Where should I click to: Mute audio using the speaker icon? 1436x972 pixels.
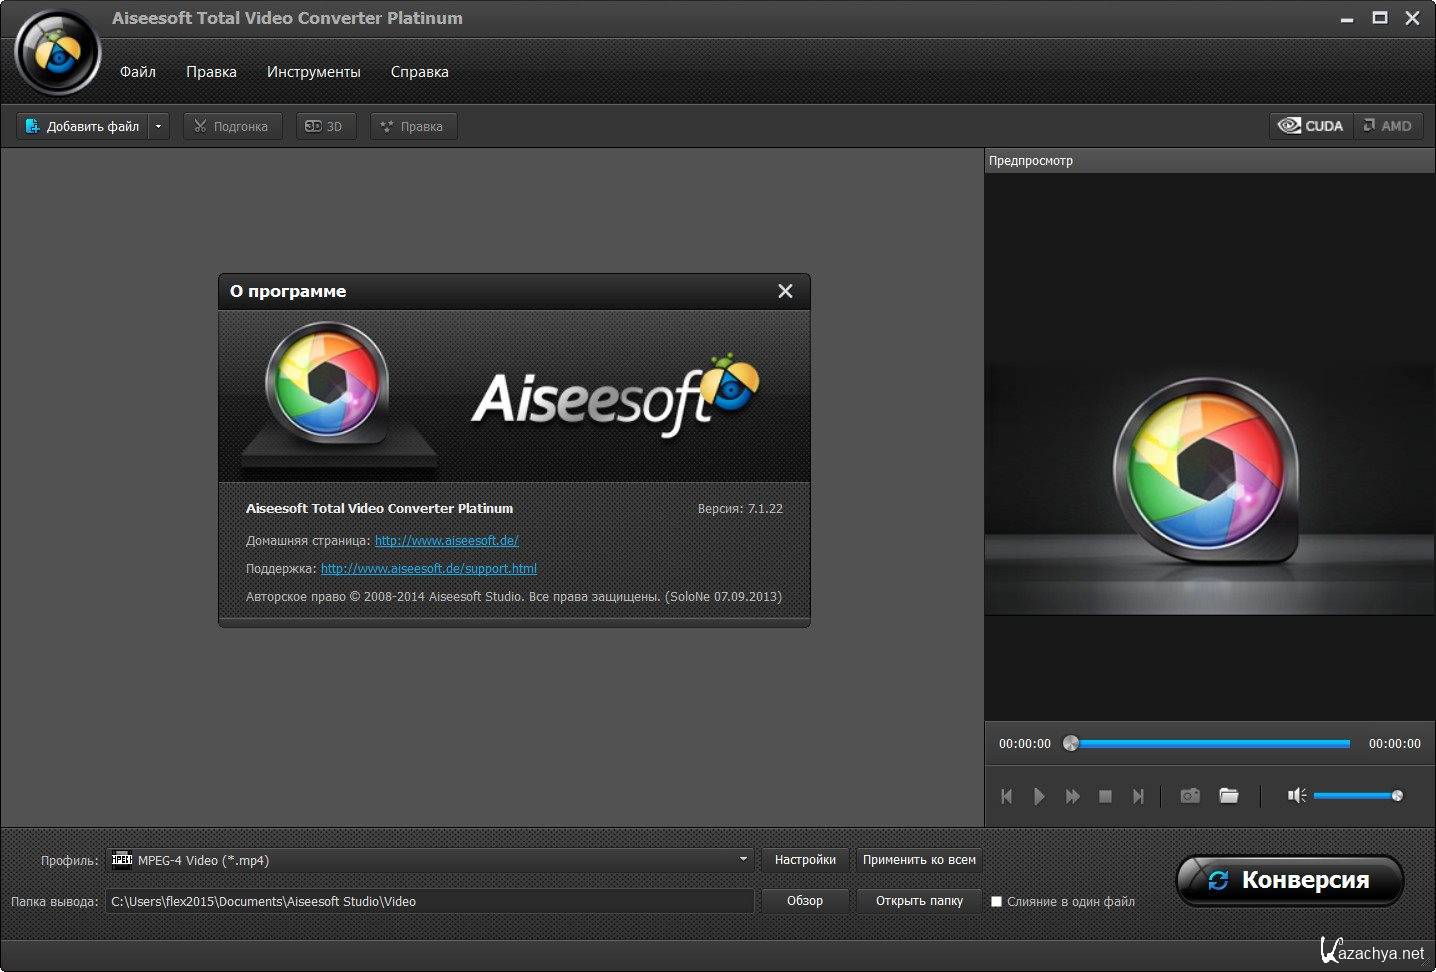(1296, 796)
